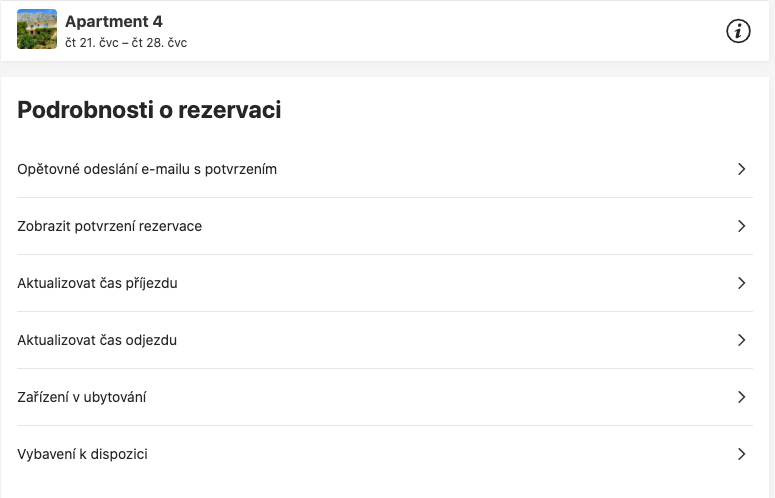This screenshot has height=498, width=775.
Task: Select Aktualizovat čas odjezdu option
Action: pos(97,340)
